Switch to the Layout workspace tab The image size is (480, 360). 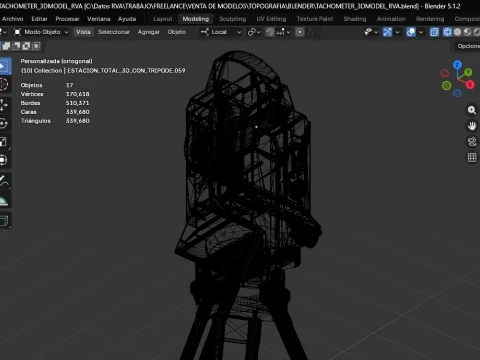(x=163, y=19)
